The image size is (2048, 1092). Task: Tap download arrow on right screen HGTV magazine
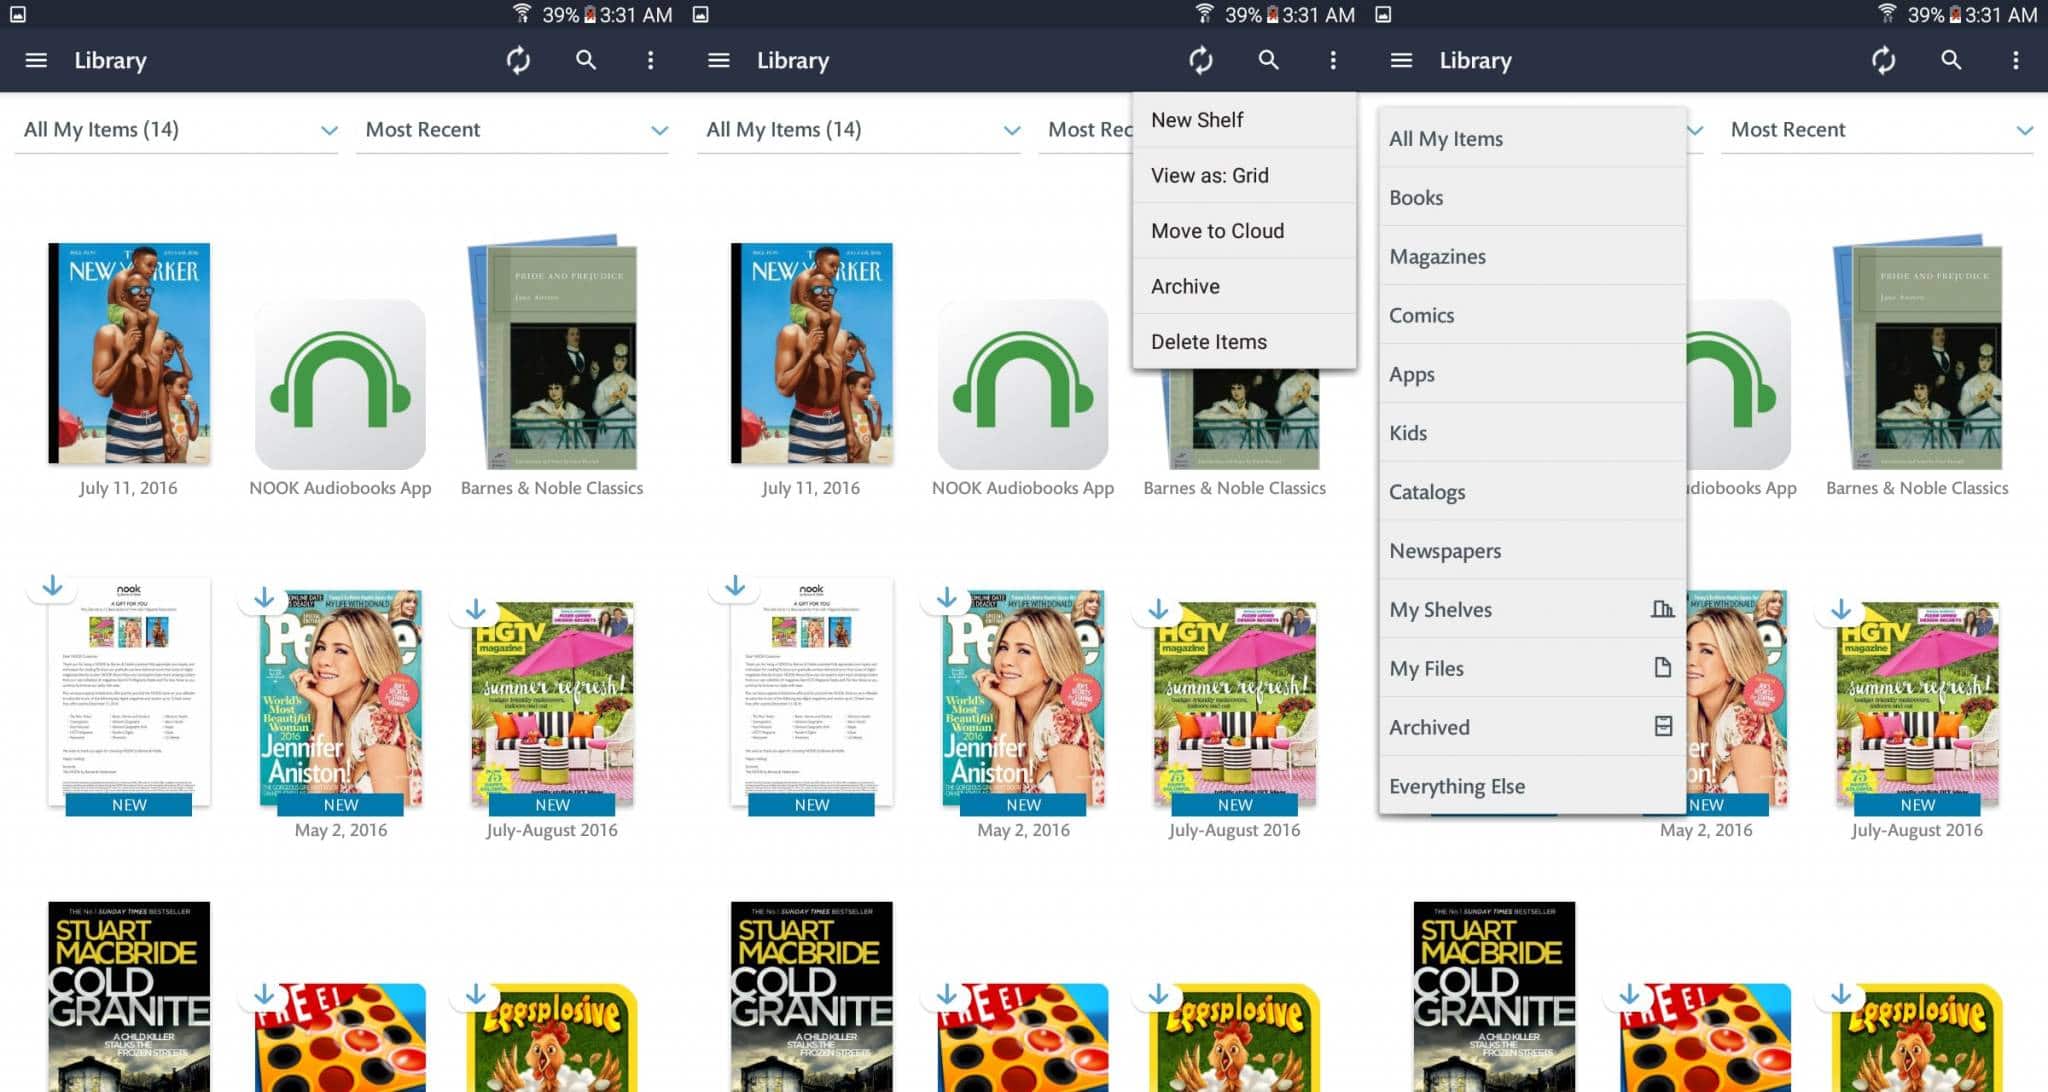click(x=1841, y=609)
